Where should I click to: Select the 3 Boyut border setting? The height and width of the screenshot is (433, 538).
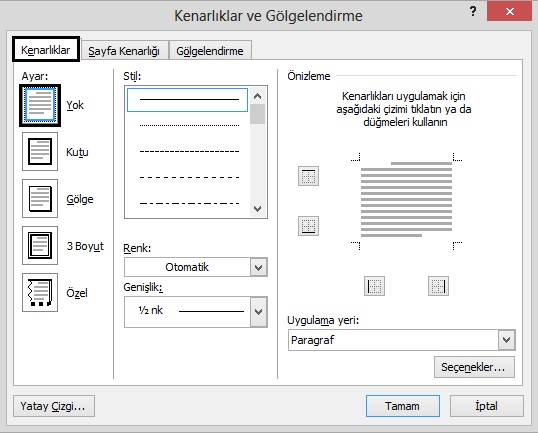coord(40,245)
